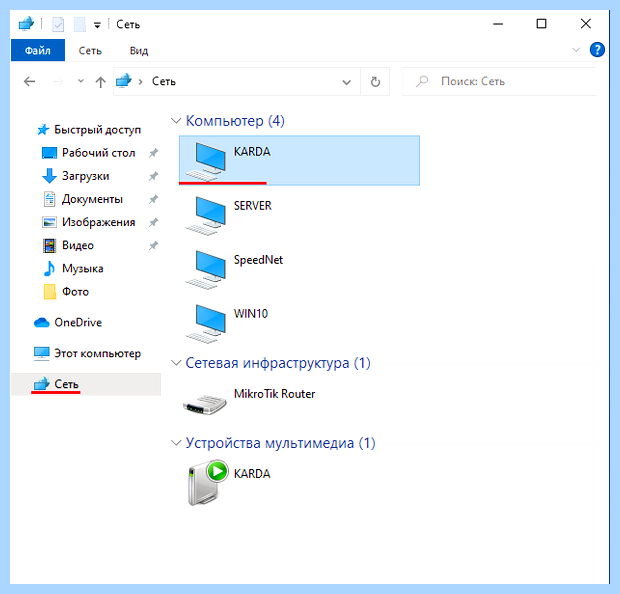Click the Рабочий стол desktop icon

49,153
